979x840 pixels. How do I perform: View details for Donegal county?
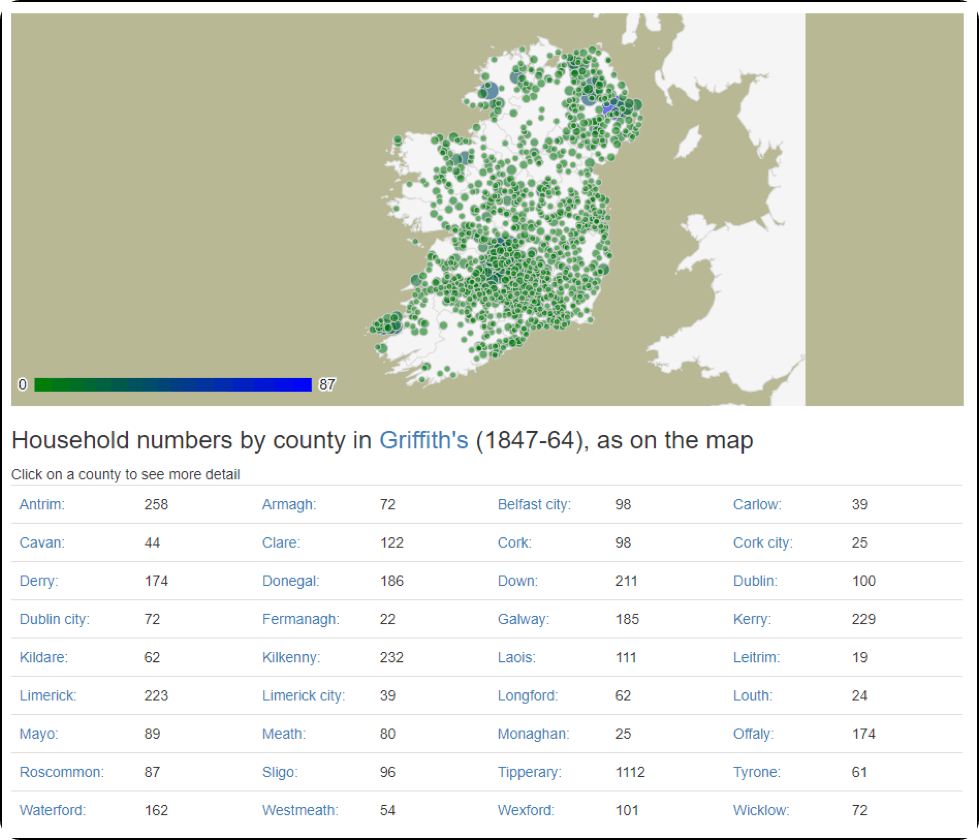290,581
